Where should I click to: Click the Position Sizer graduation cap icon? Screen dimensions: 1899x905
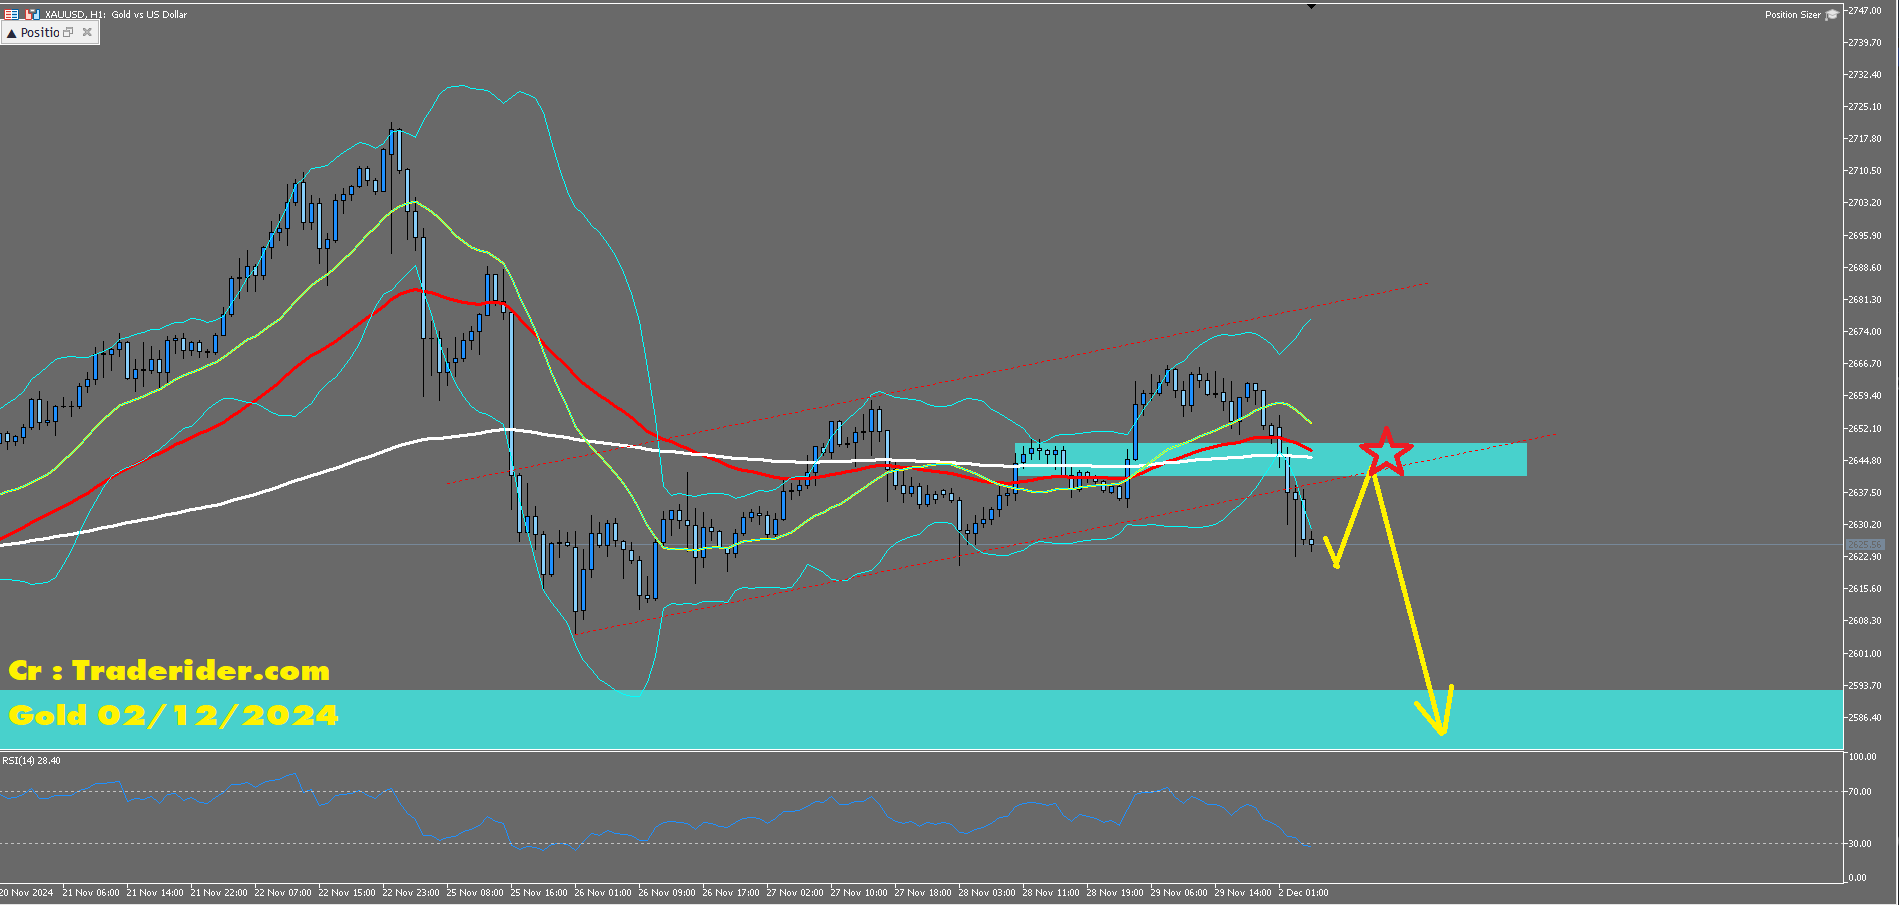[1832, 15]
